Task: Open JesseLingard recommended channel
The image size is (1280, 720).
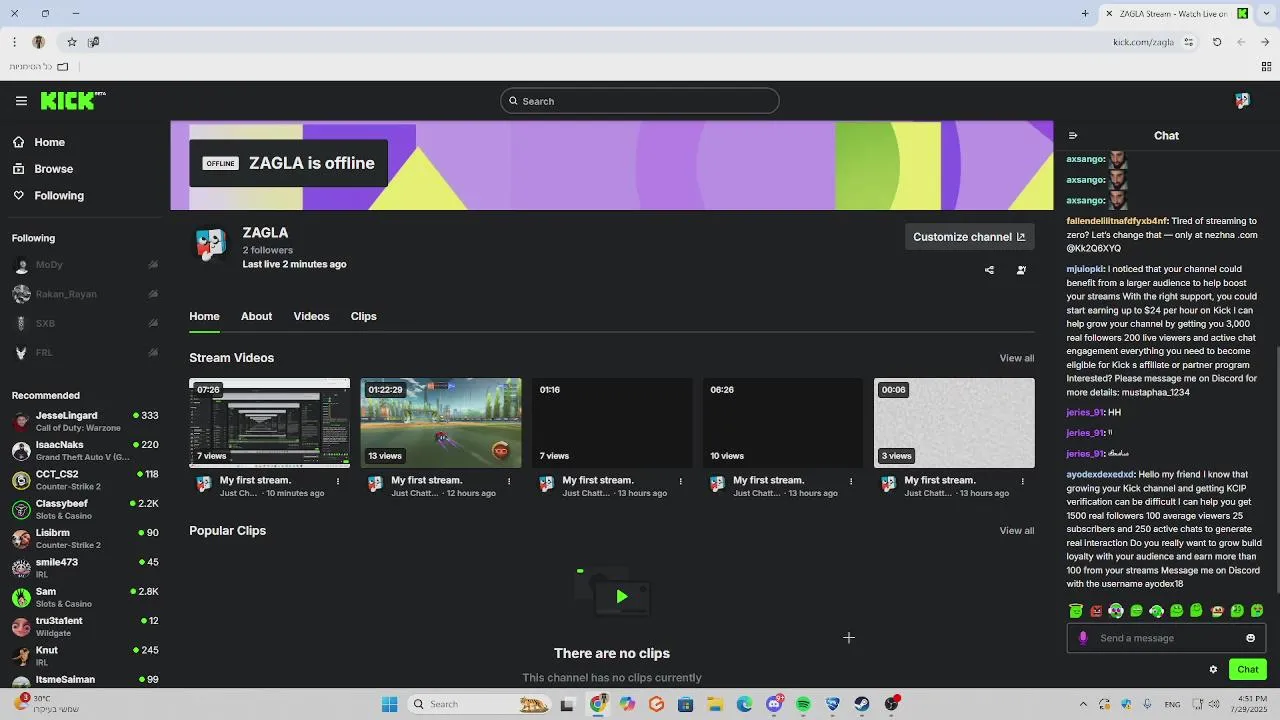Action: click(x=84, y=421)
